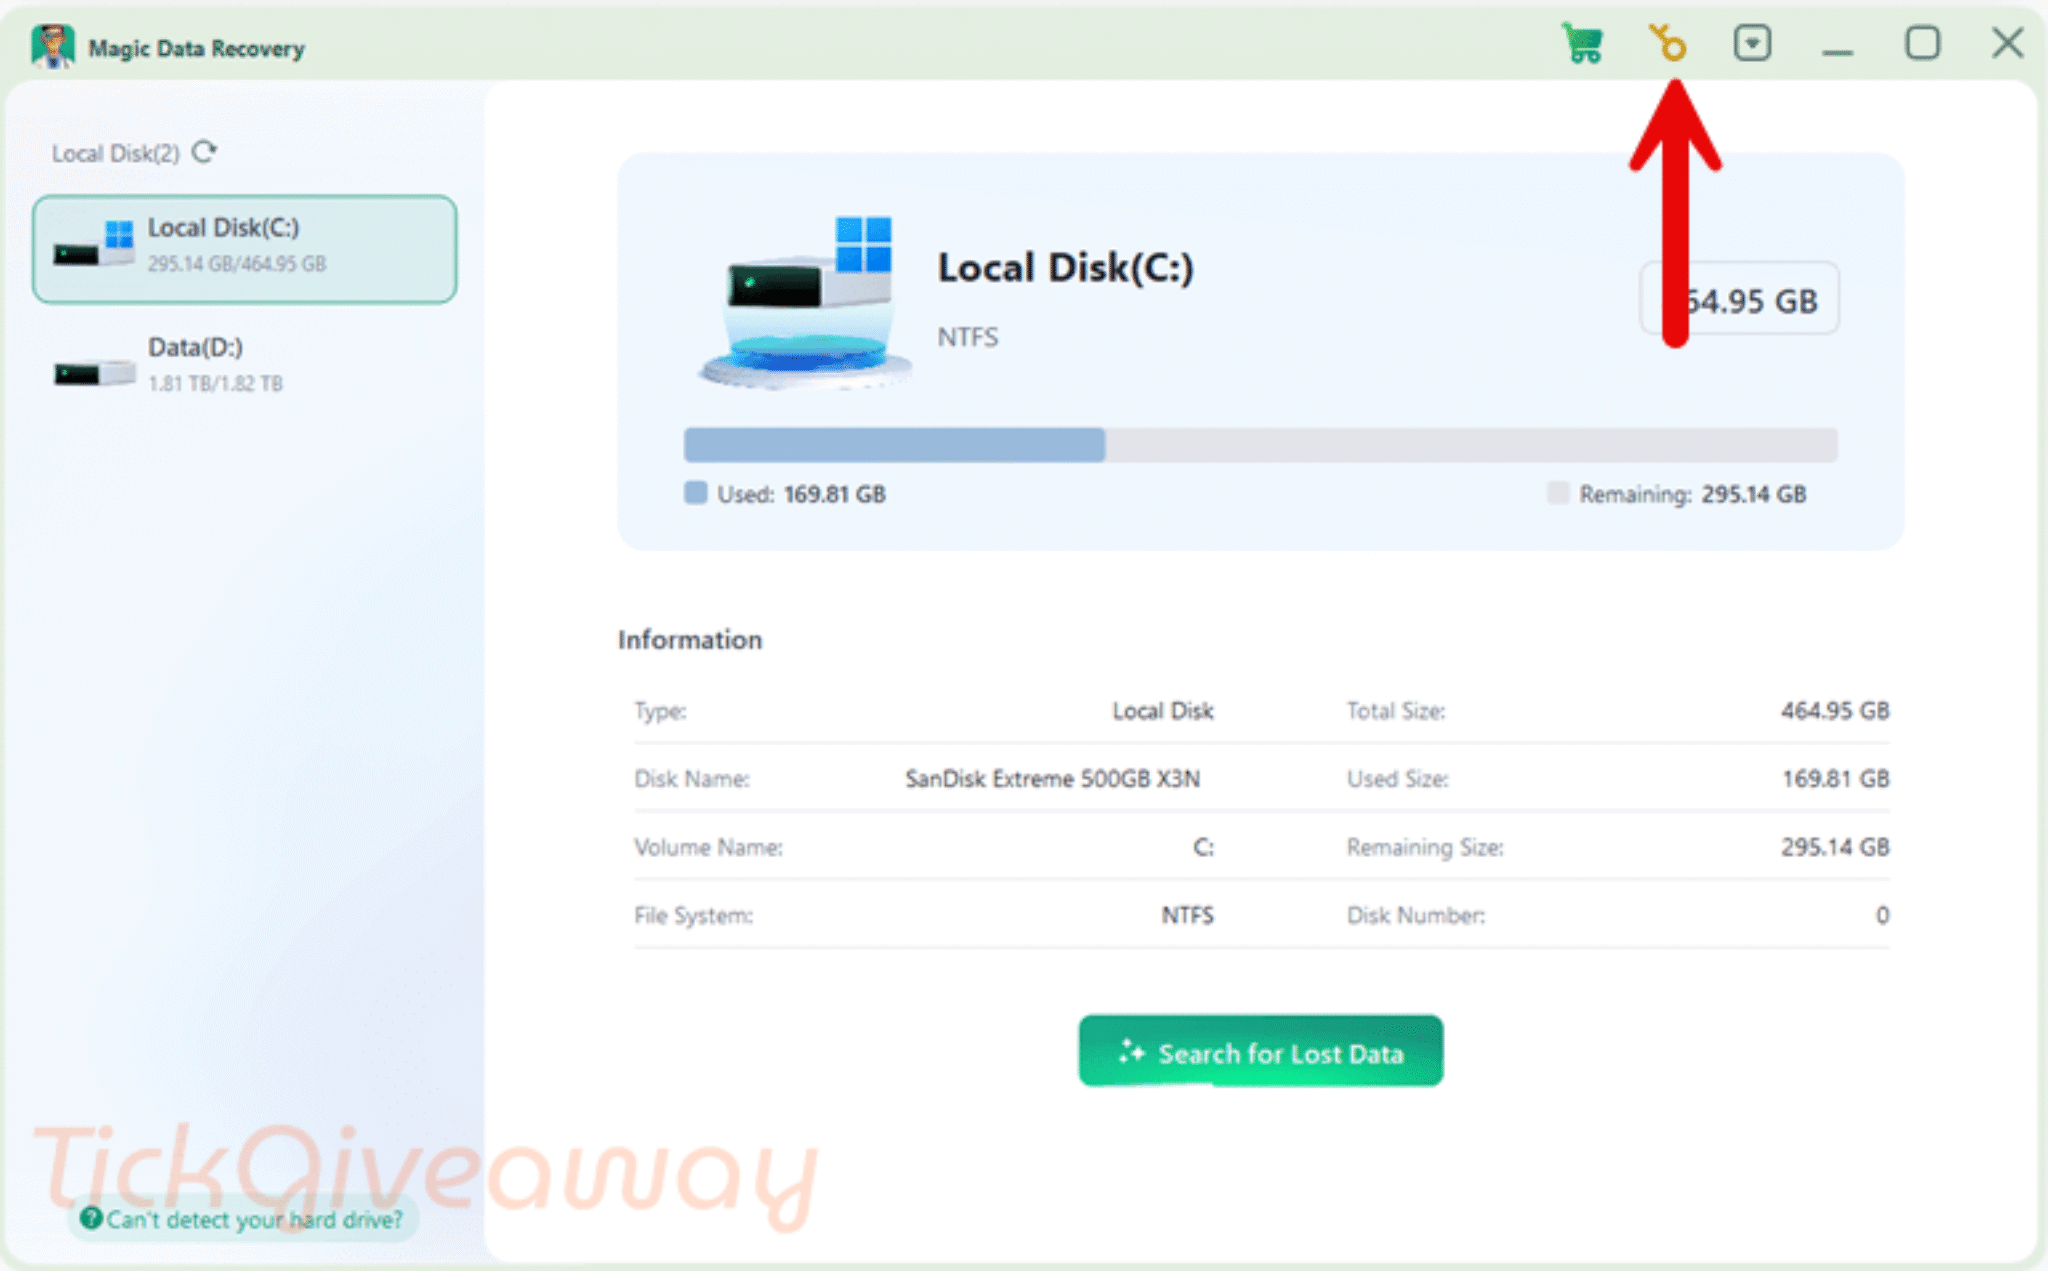Refresh the Local Disk list
The height and width of the screenshot is (1271, 2048).
tap(205, 152)
